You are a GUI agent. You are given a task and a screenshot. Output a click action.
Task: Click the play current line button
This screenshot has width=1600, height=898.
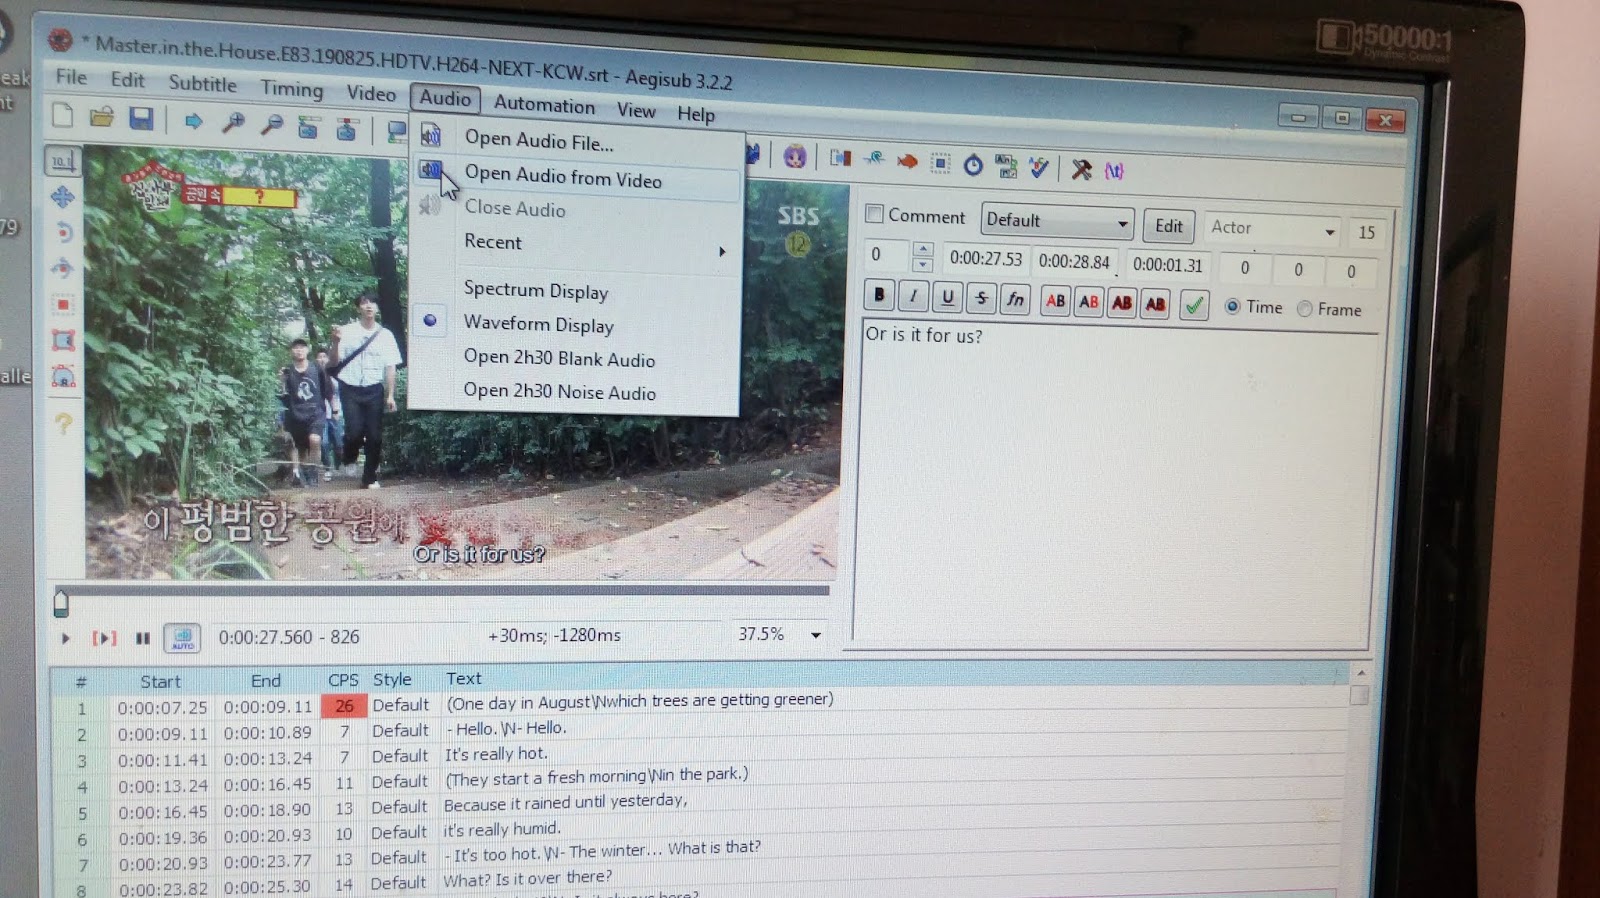[104, 638]
